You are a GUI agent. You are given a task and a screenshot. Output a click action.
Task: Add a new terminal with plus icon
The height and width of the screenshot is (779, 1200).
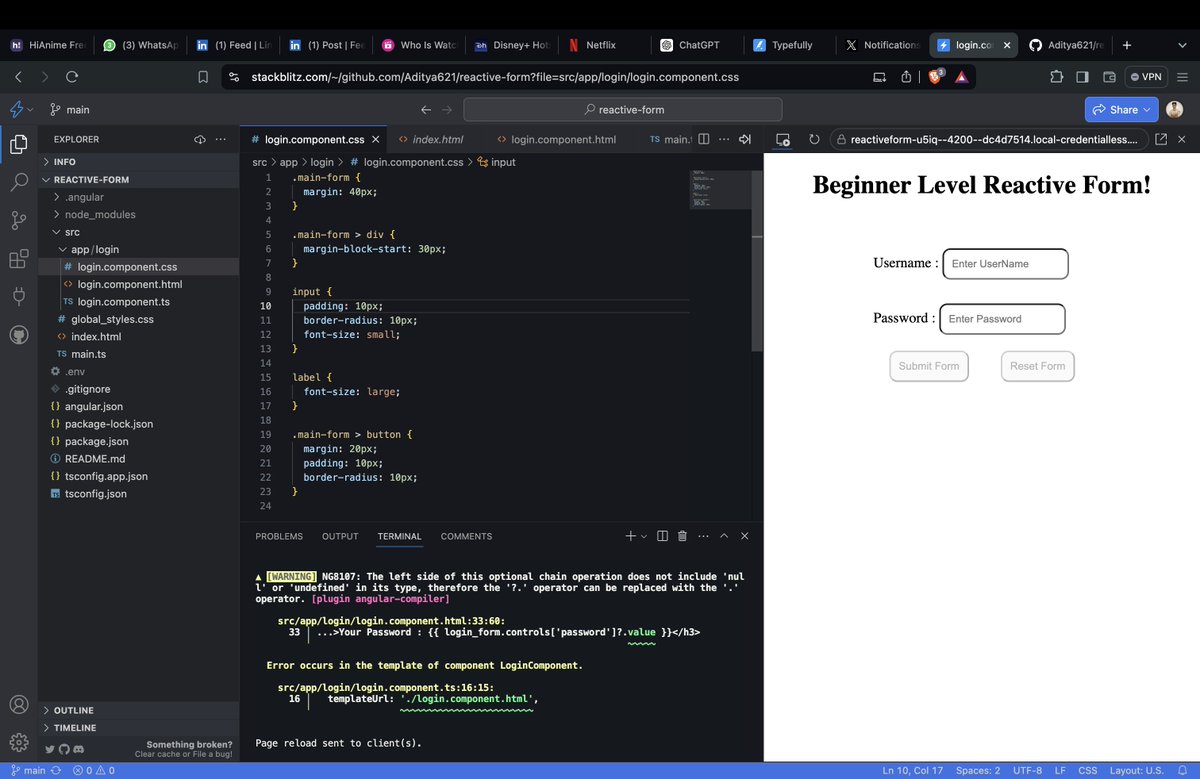pyautogui.click(x=630, y=536)
